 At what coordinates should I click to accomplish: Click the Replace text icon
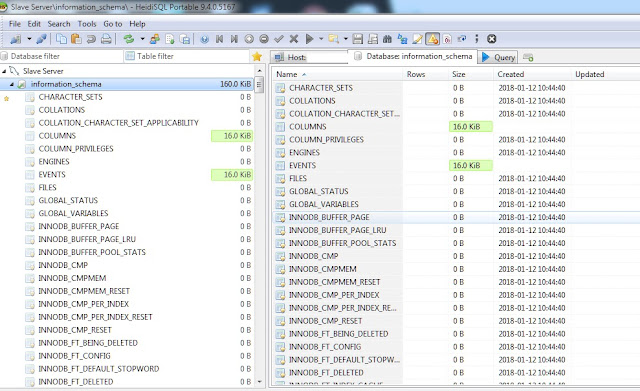(402, 39)
